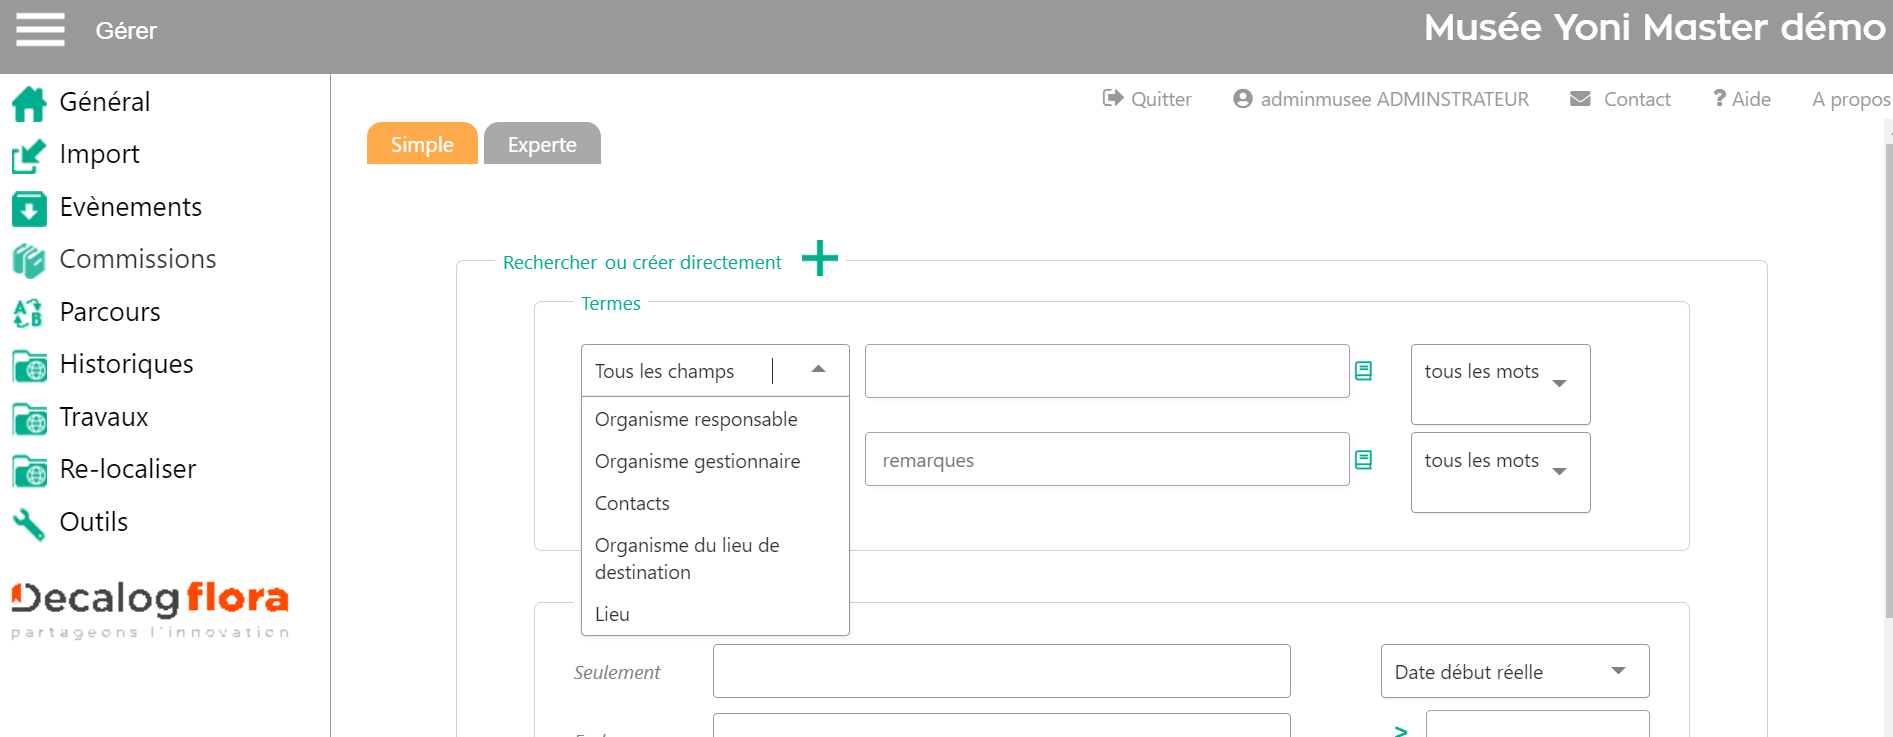Open first tous les mots dropdown

point(1500,384)
